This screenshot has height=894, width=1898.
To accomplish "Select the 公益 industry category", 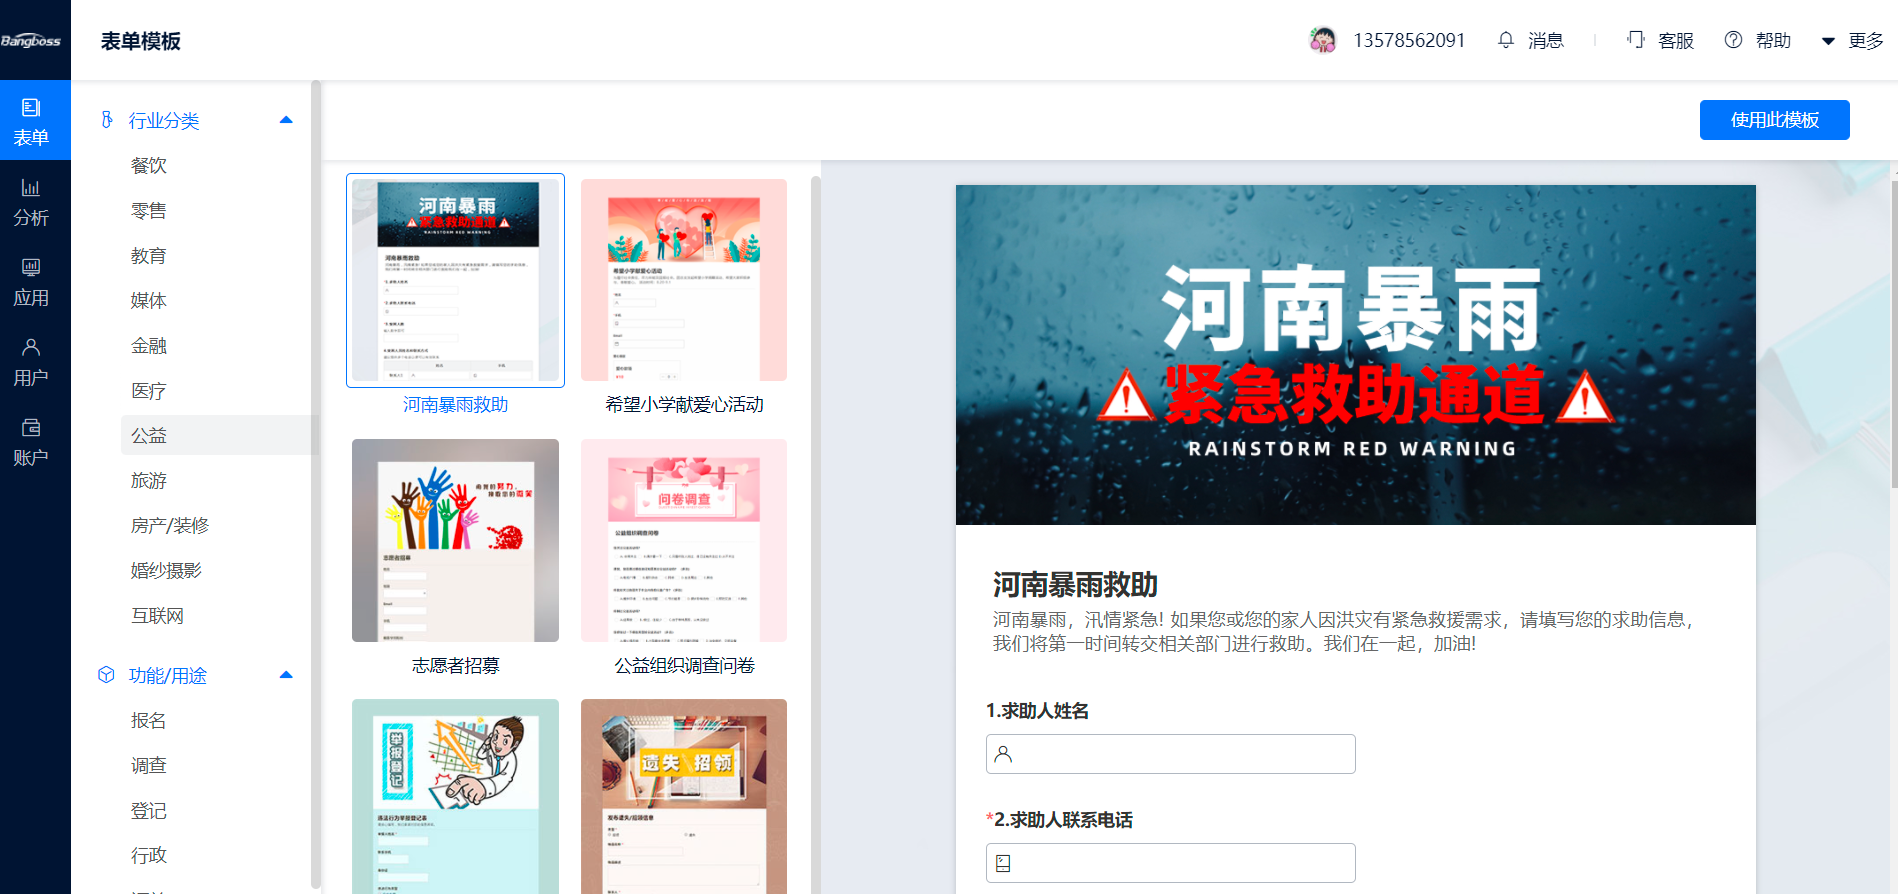I will (x=149, y=436).
